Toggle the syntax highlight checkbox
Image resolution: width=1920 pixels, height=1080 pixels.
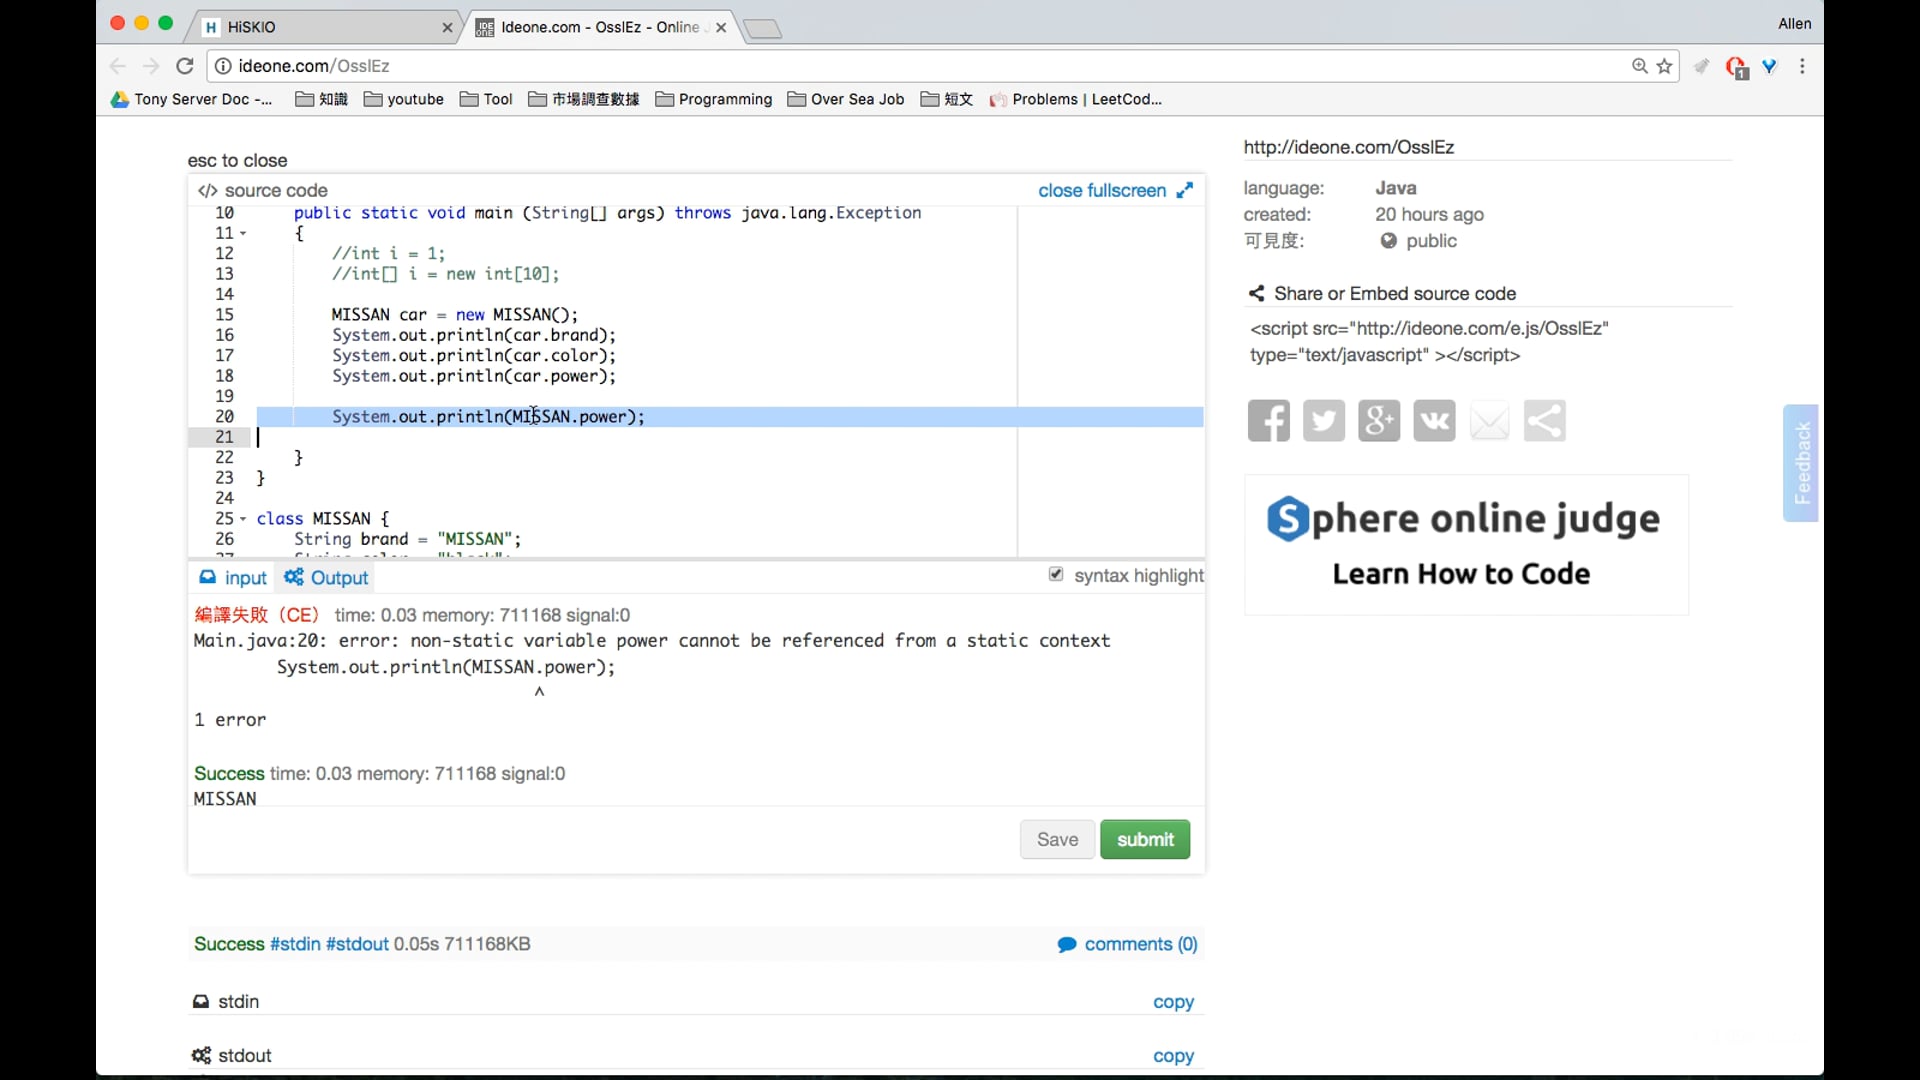(1056, 574)
